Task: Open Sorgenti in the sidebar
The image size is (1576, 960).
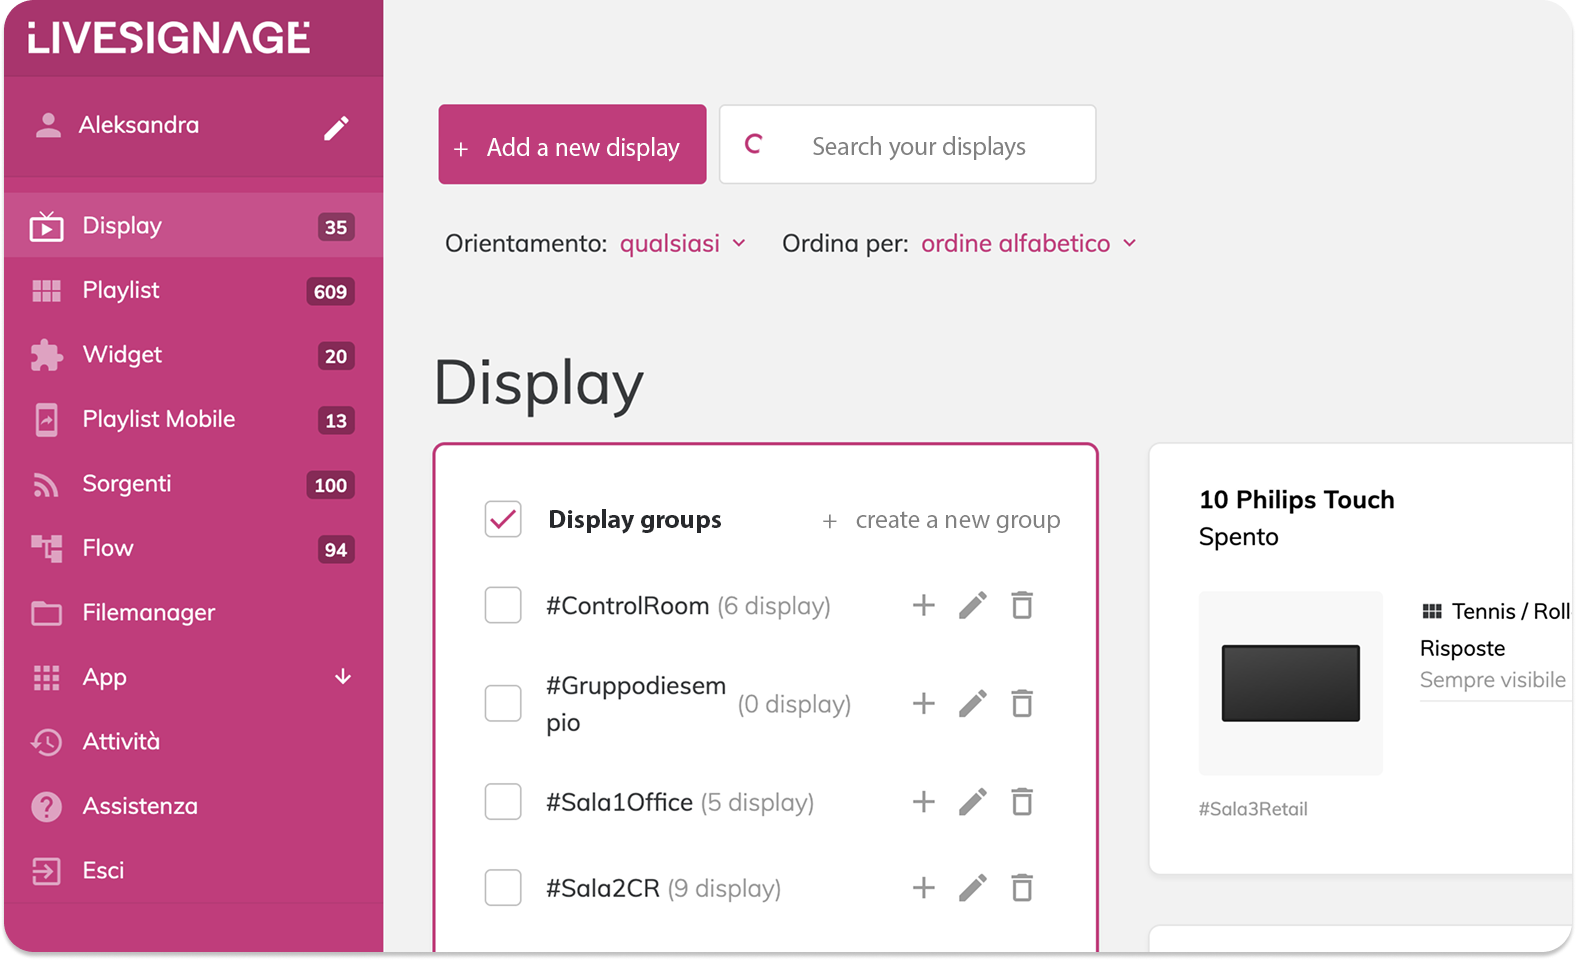Action: [x=194, y=484]
